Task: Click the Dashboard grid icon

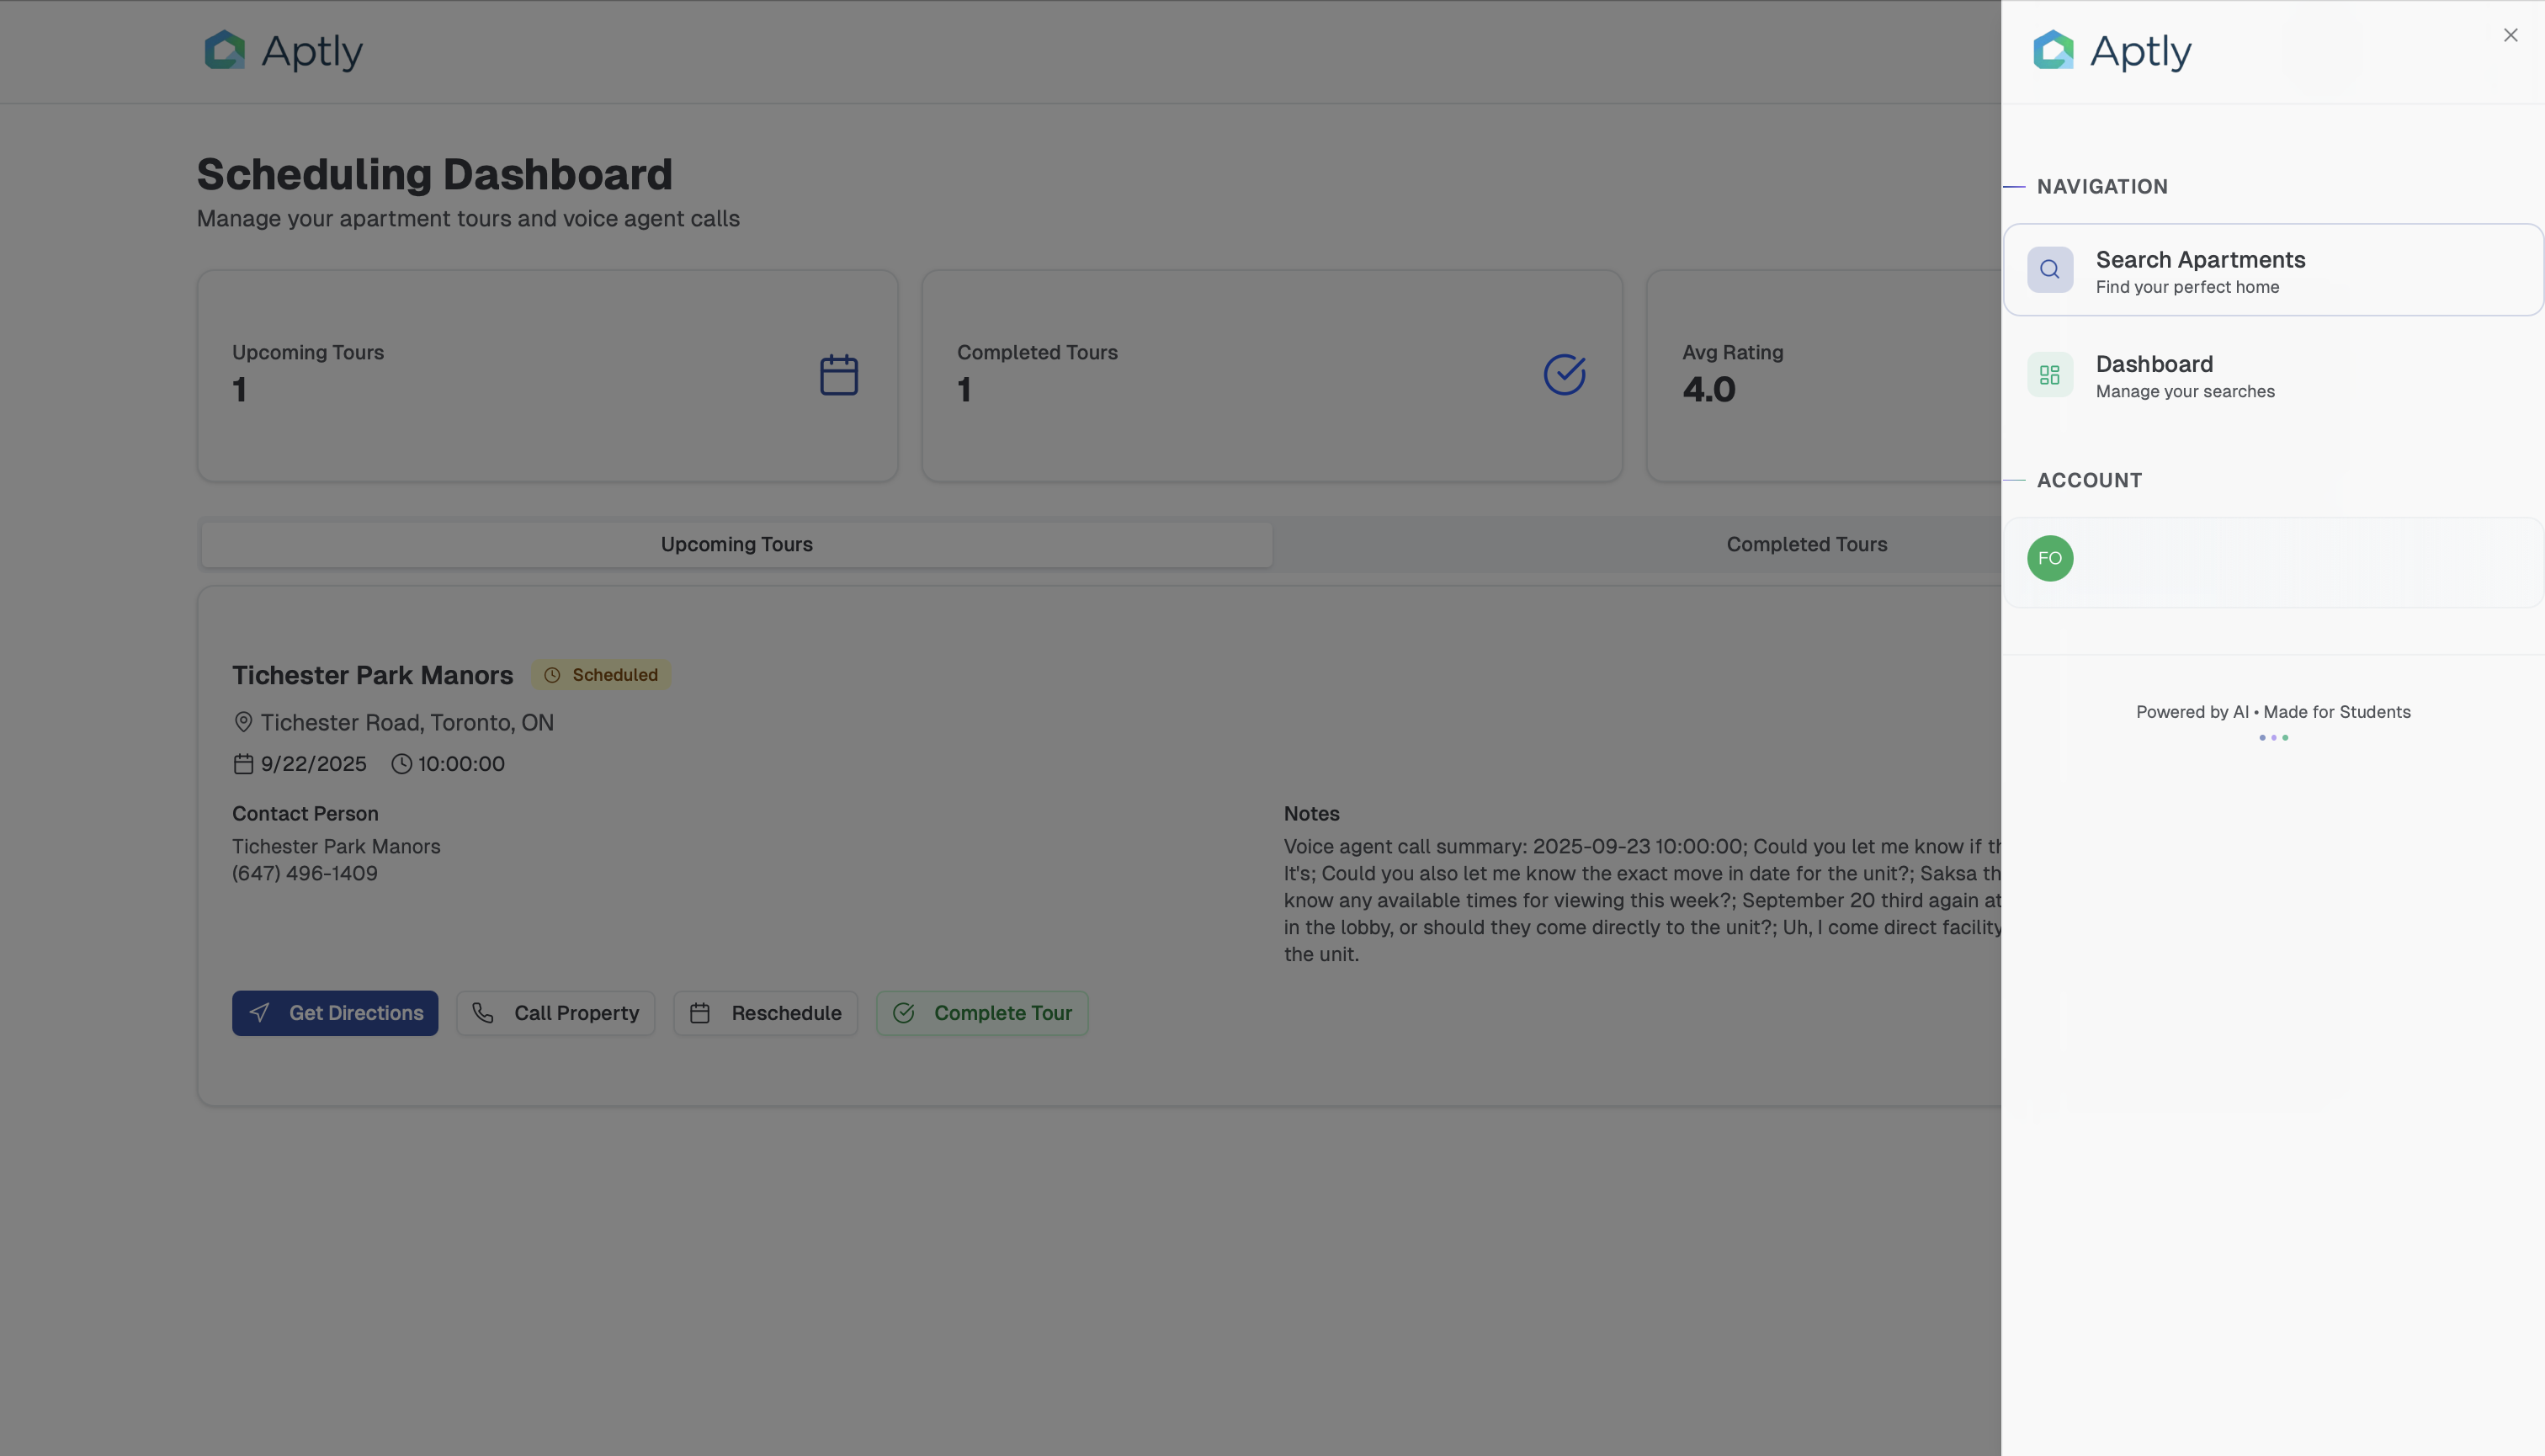Action: [x=2049, y=375]
